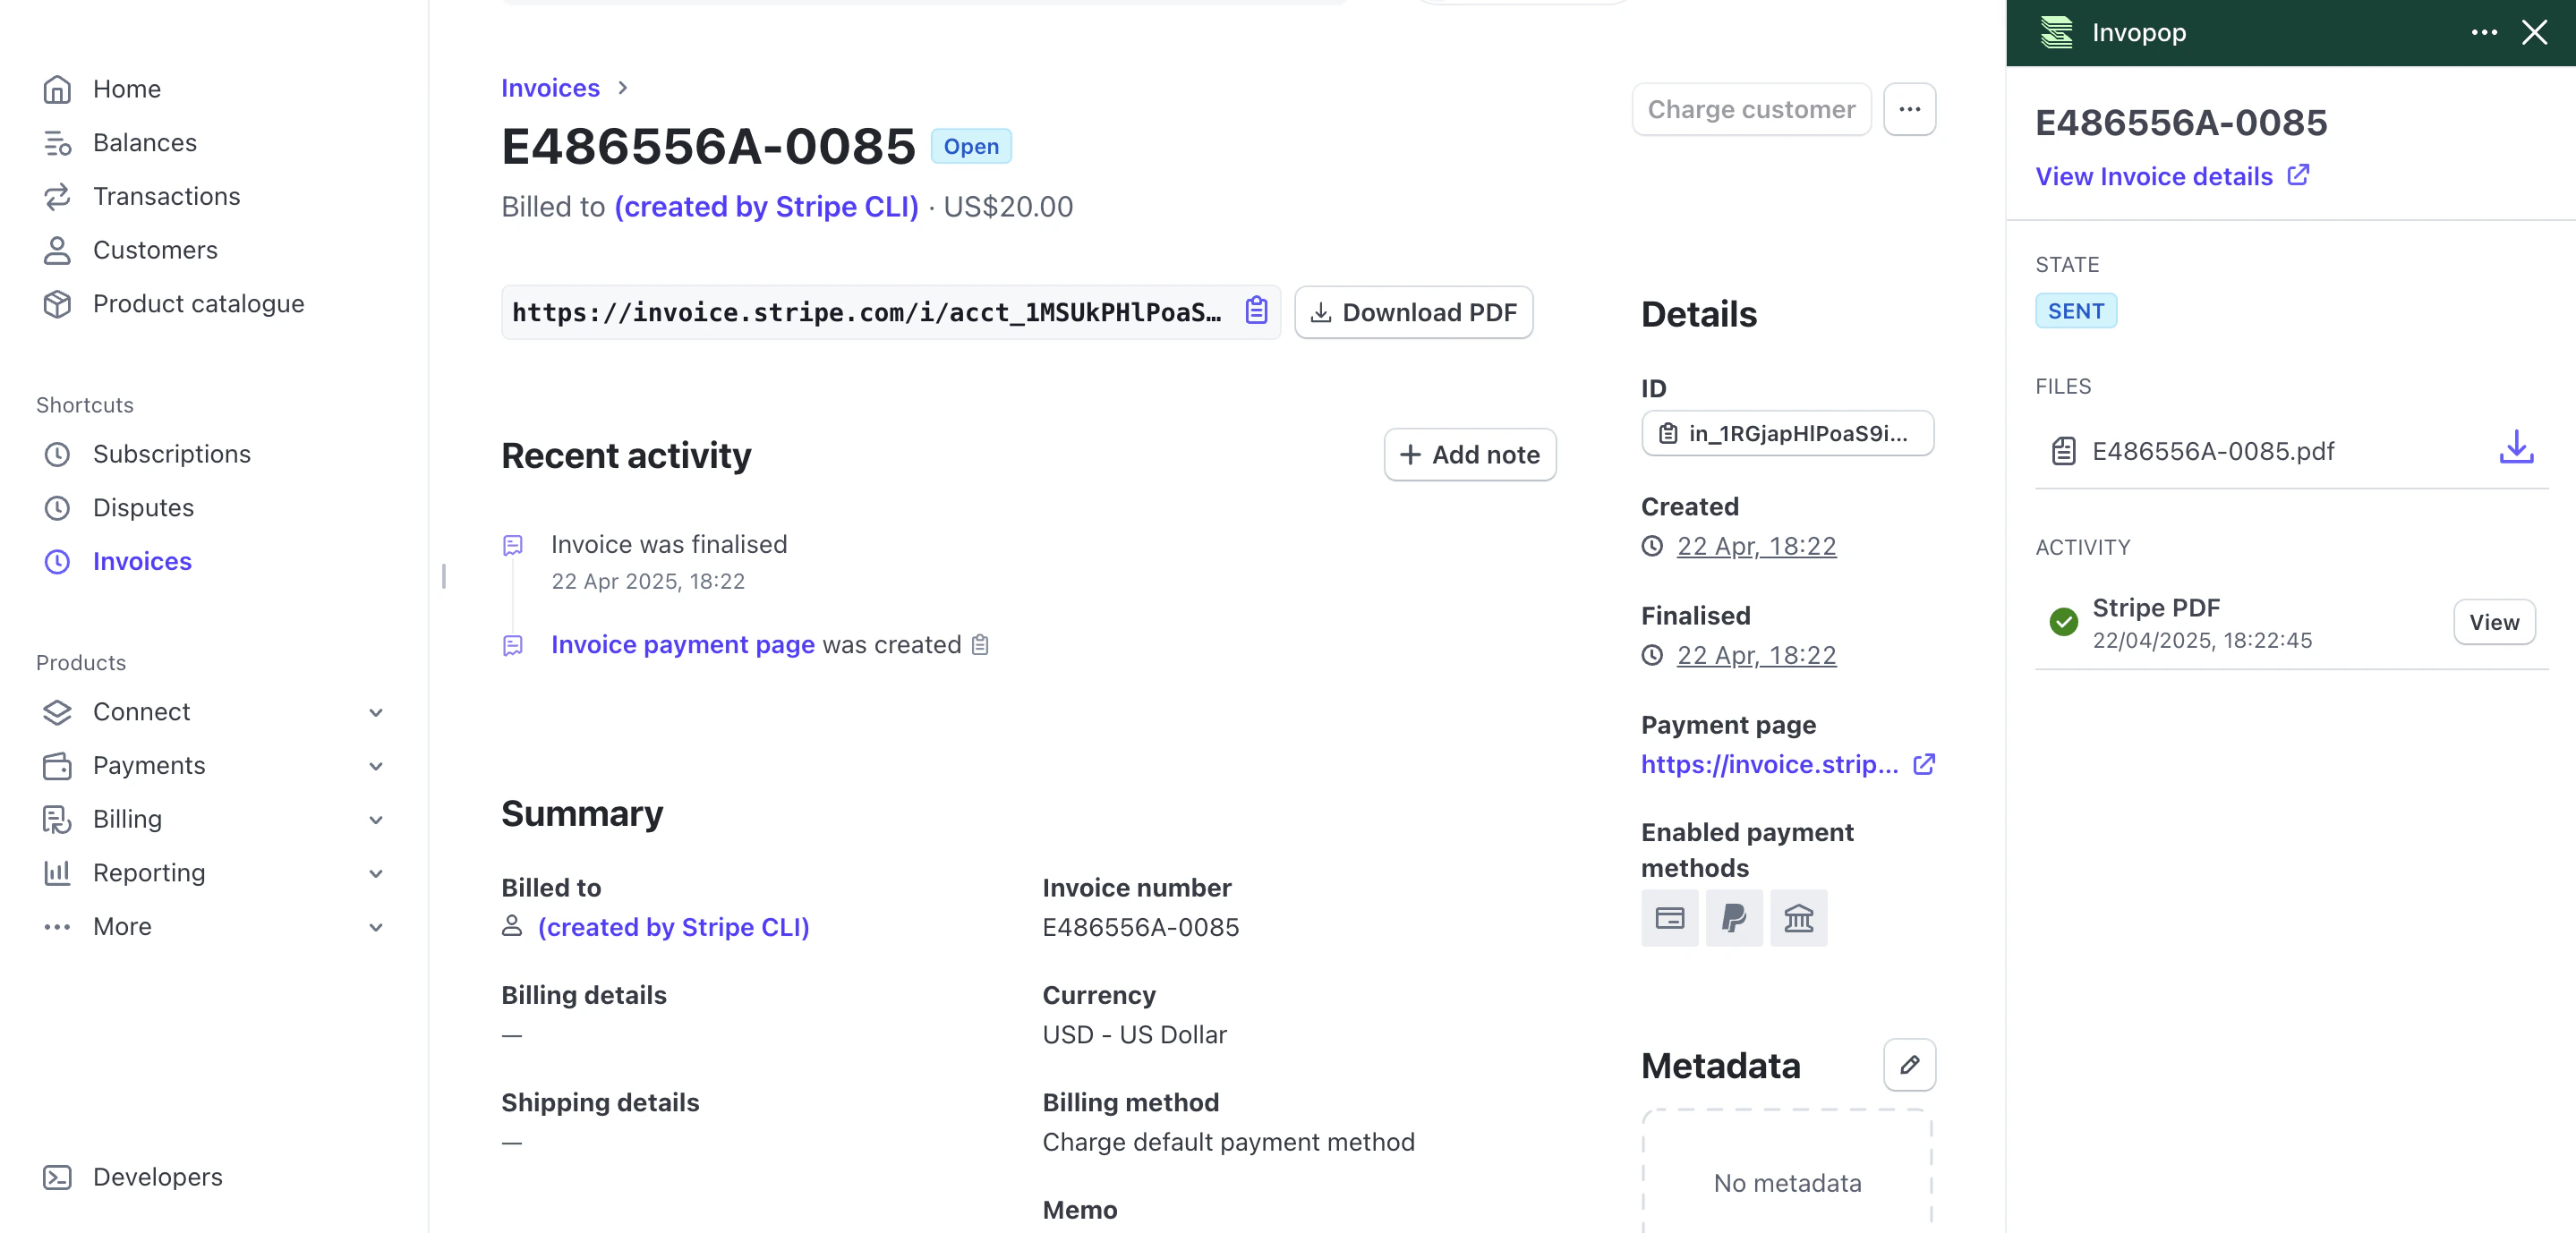Copy the invoice URL with the clipboard icon
2576x1233 pixels.
[x=1256, y=311]
